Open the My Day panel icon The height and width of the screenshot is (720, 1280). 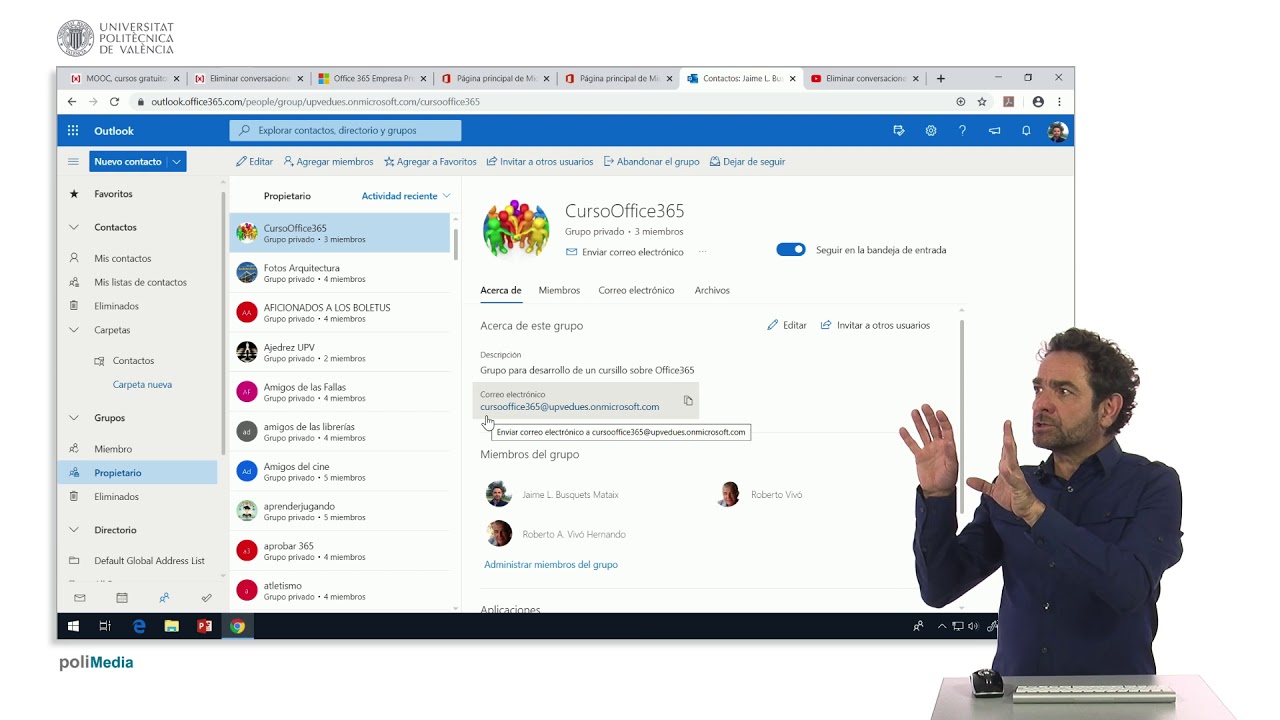point(899,131)
